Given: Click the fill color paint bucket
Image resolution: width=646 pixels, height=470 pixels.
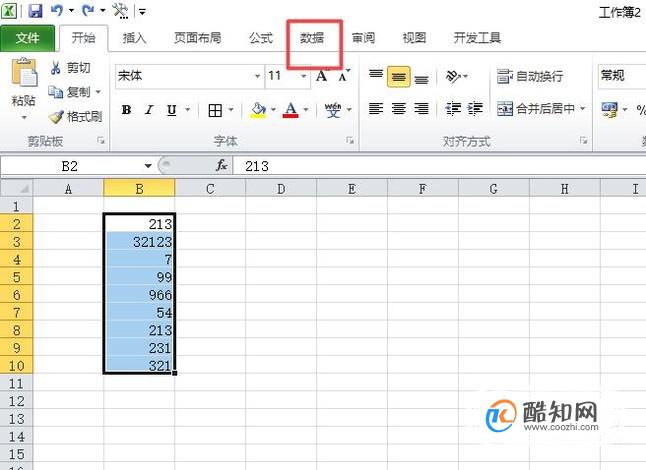Looking at the screenshot, I should coord(258,110).
